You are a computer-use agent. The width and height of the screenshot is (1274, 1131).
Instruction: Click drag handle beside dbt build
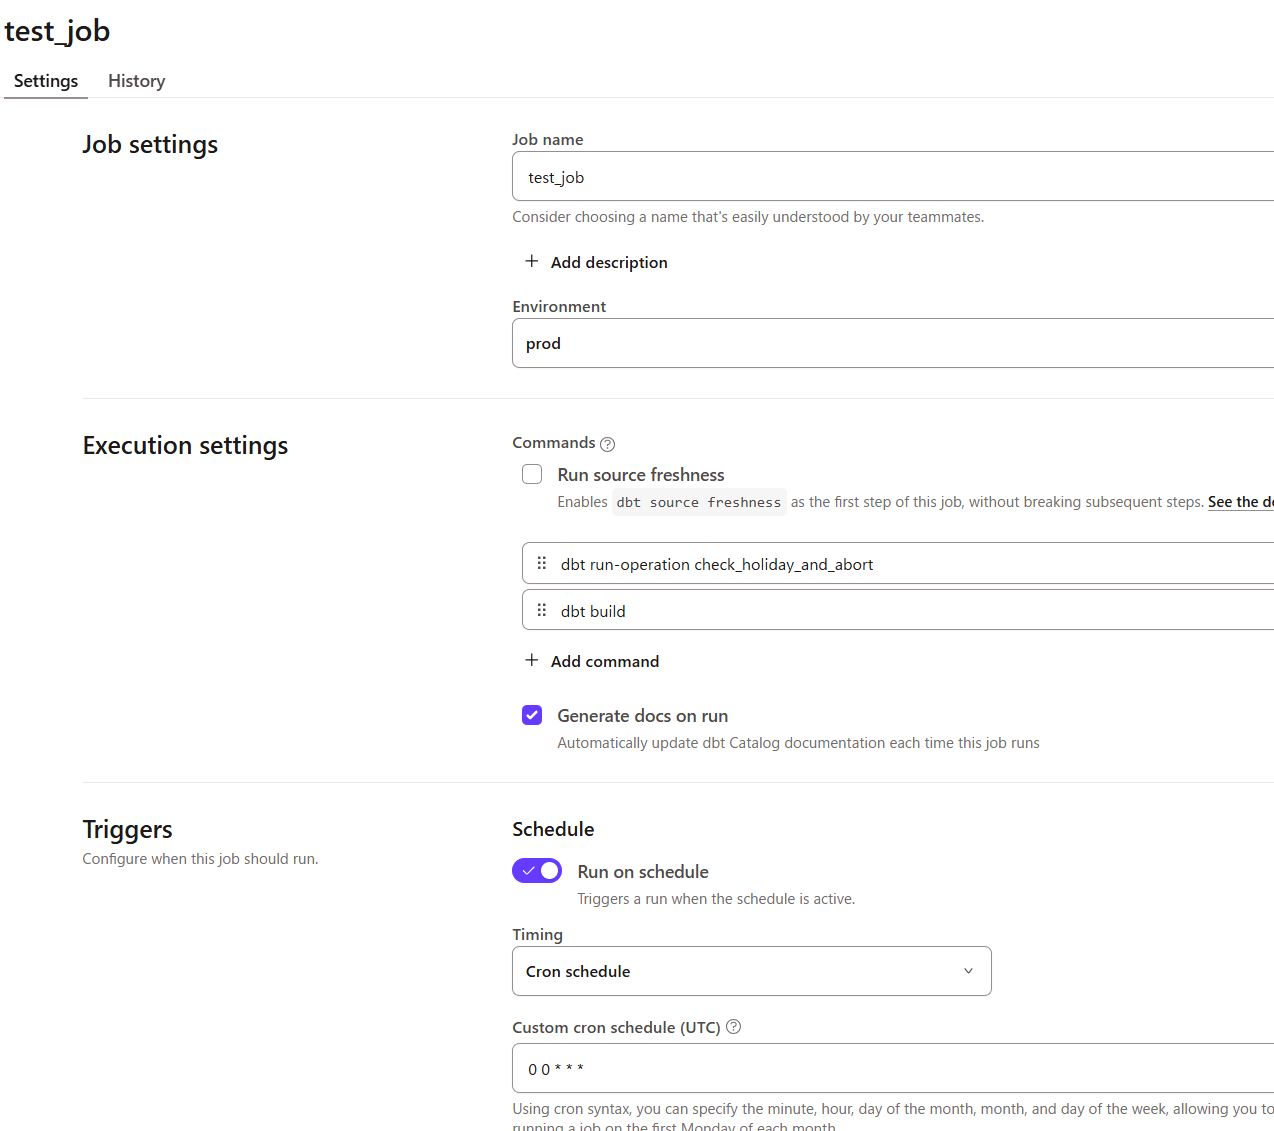tap(542, 611)
